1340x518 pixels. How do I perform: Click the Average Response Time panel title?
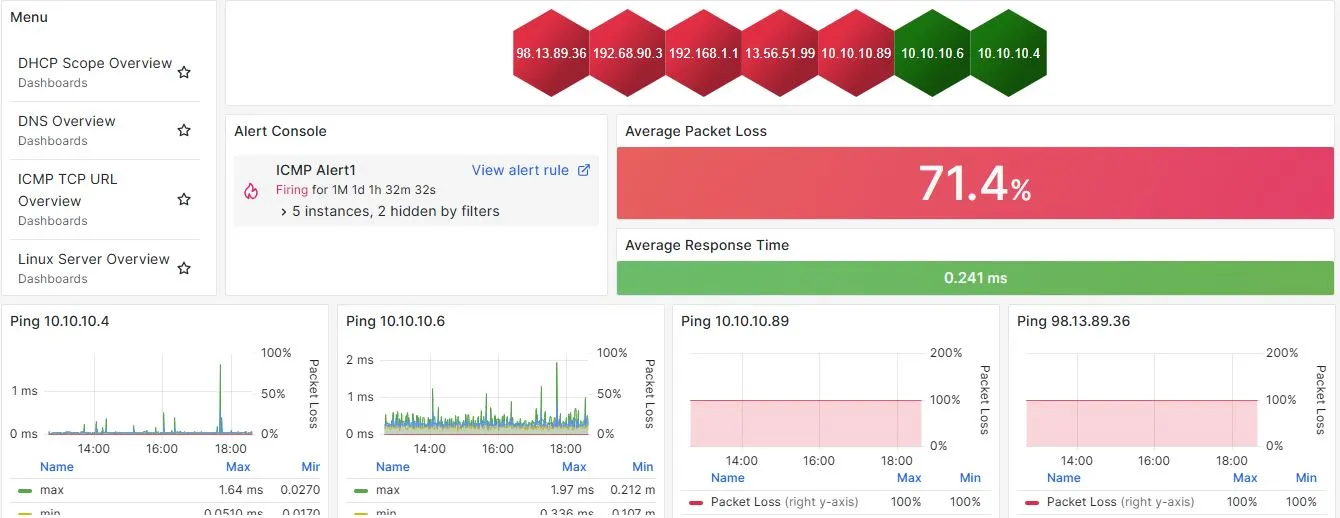tap(707, 245)
